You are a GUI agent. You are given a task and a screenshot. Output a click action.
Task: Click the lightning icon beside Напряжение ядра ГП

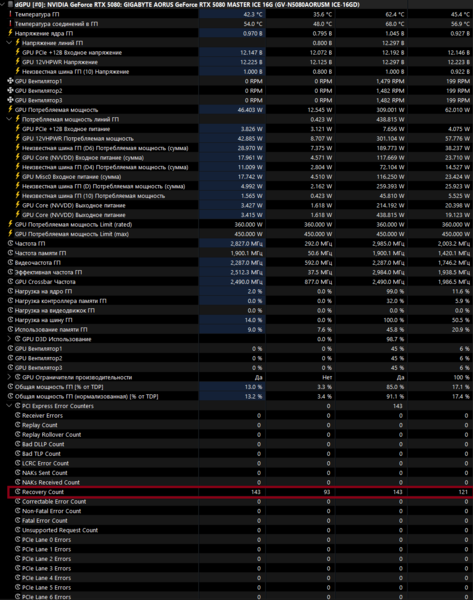(x=10, y=33)
